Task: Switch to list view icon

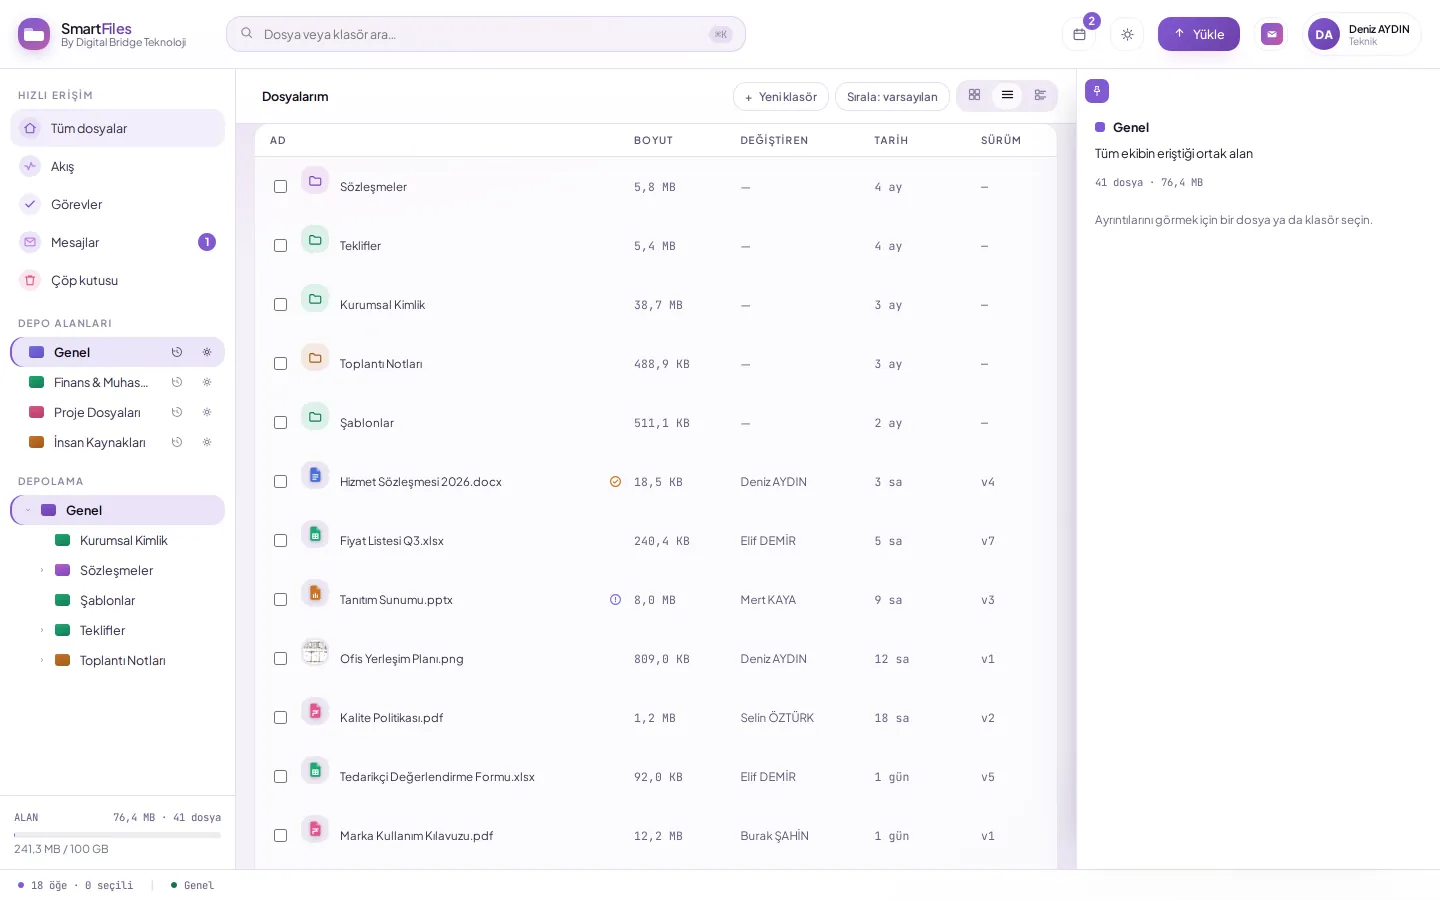Action: pos(1007,95)
